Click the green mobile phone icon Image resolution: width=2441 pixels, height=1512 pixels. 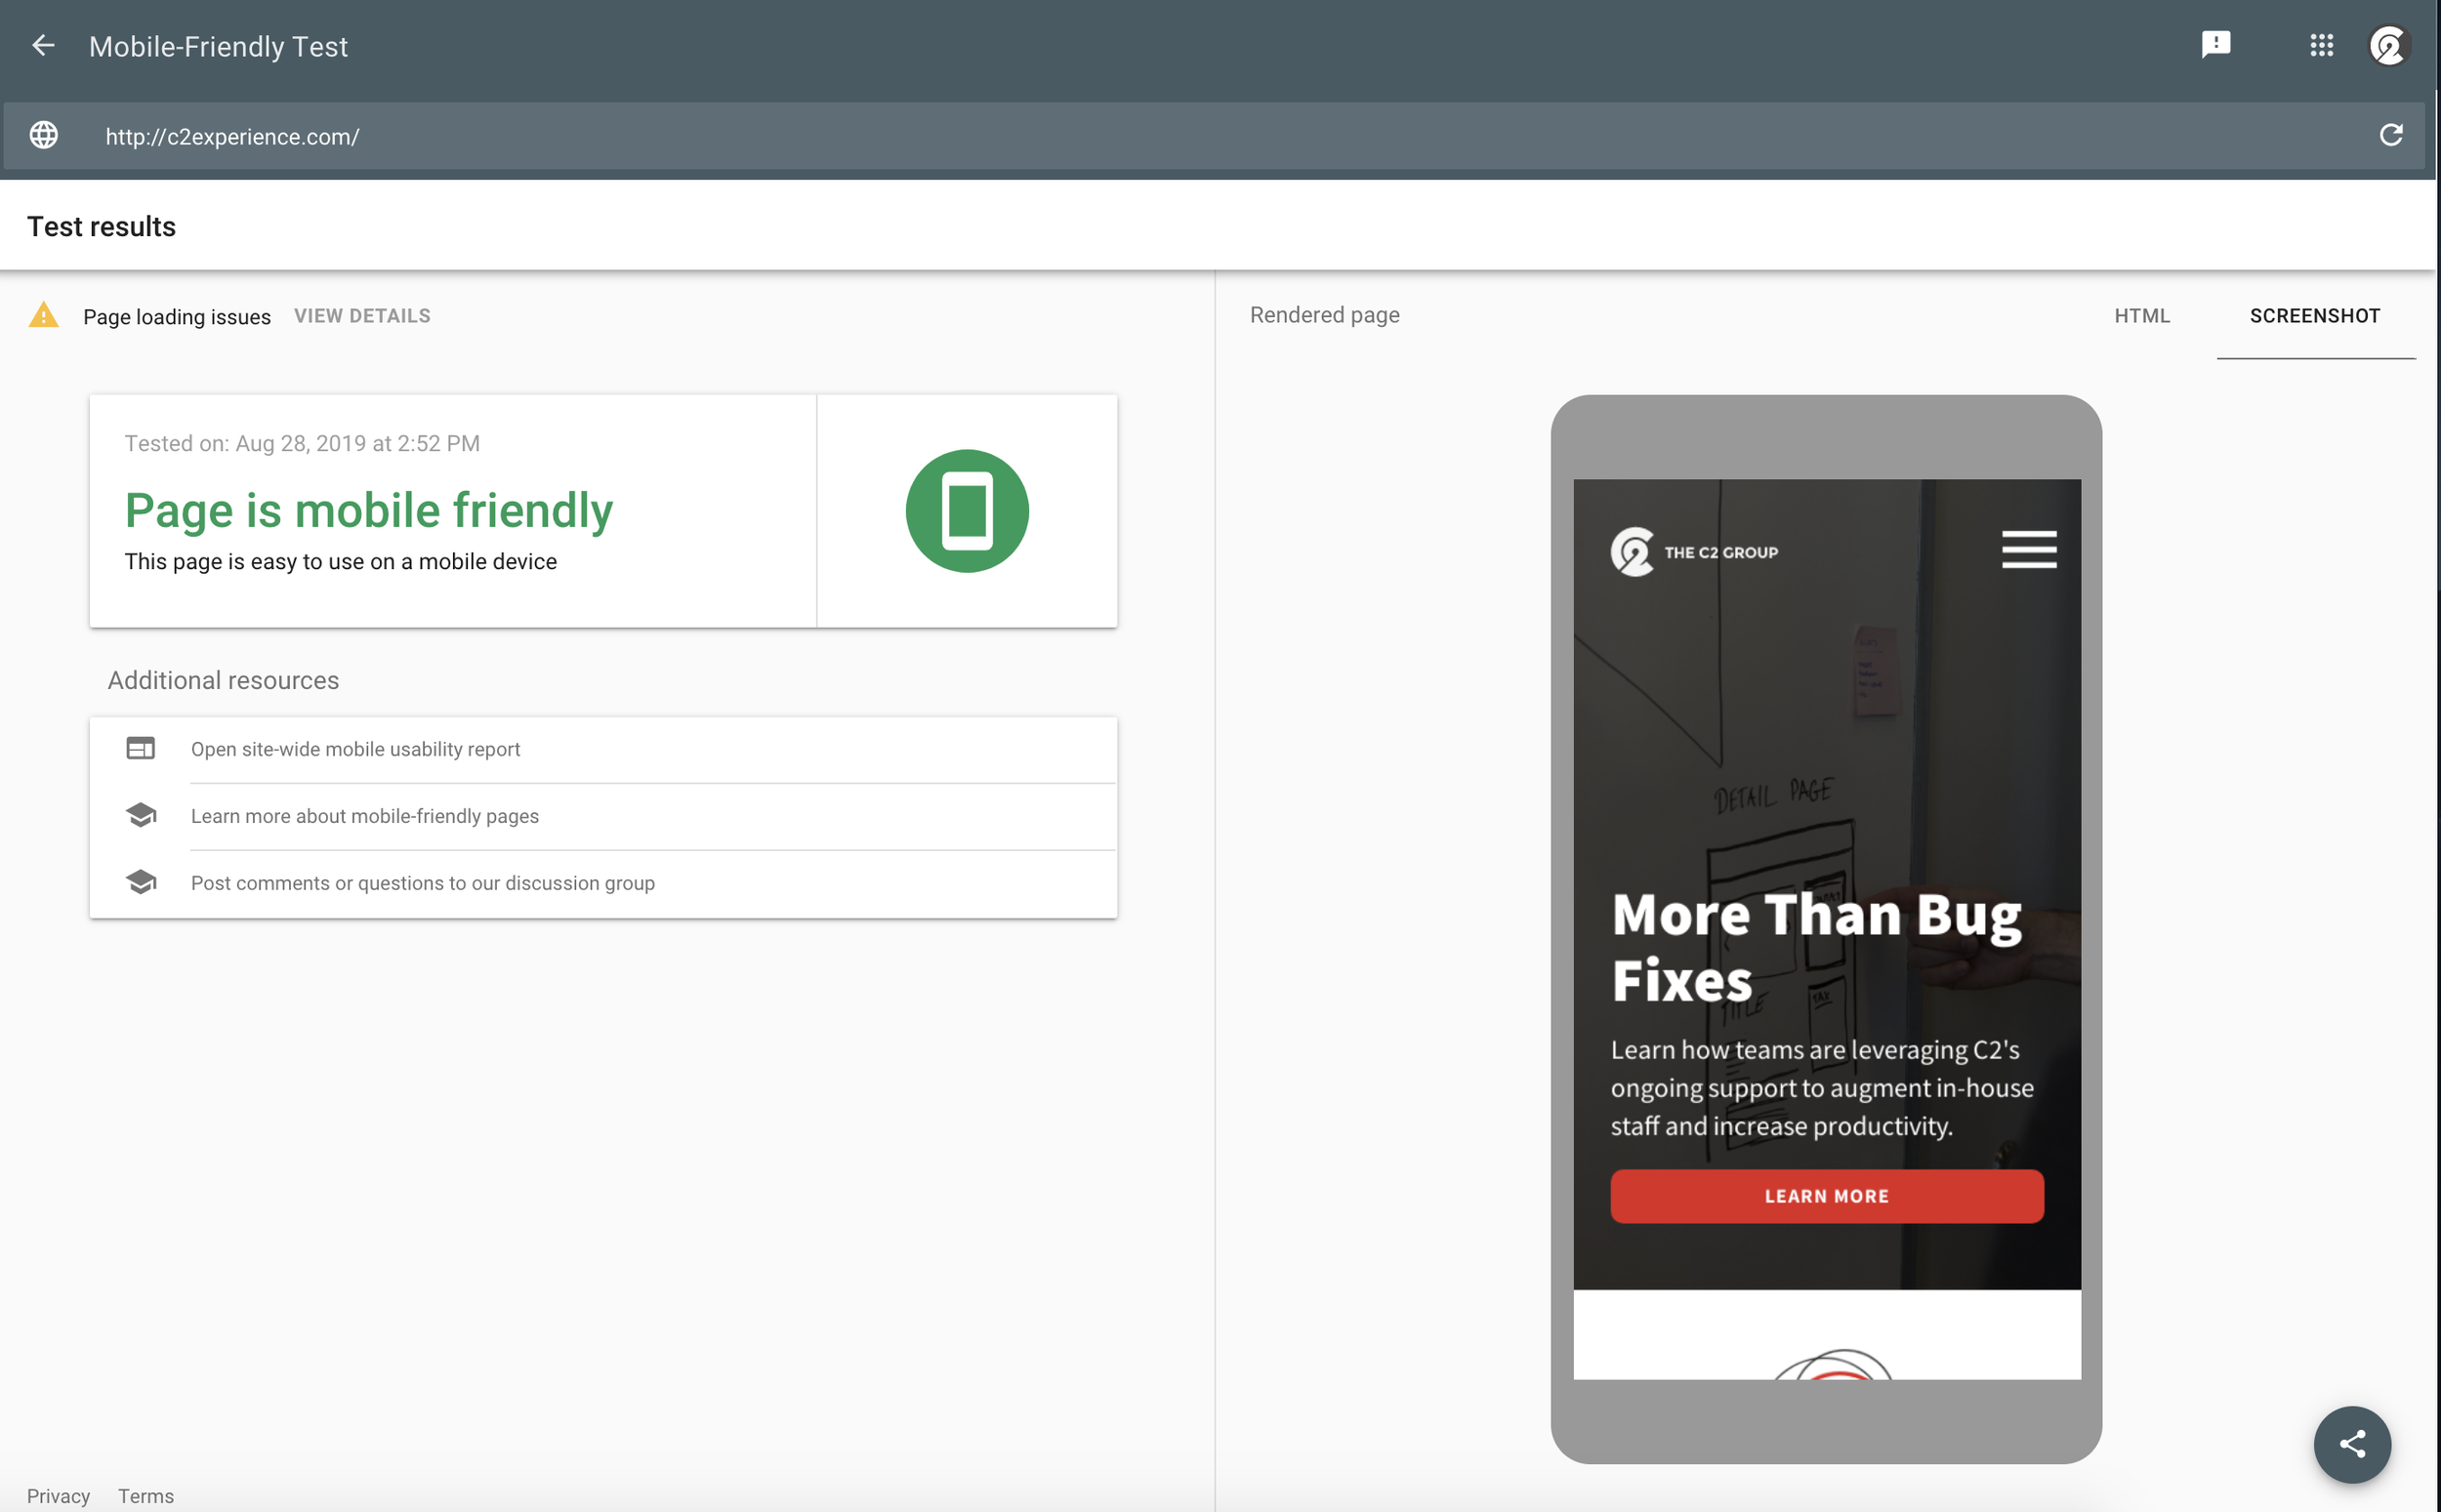coord(966,511)
